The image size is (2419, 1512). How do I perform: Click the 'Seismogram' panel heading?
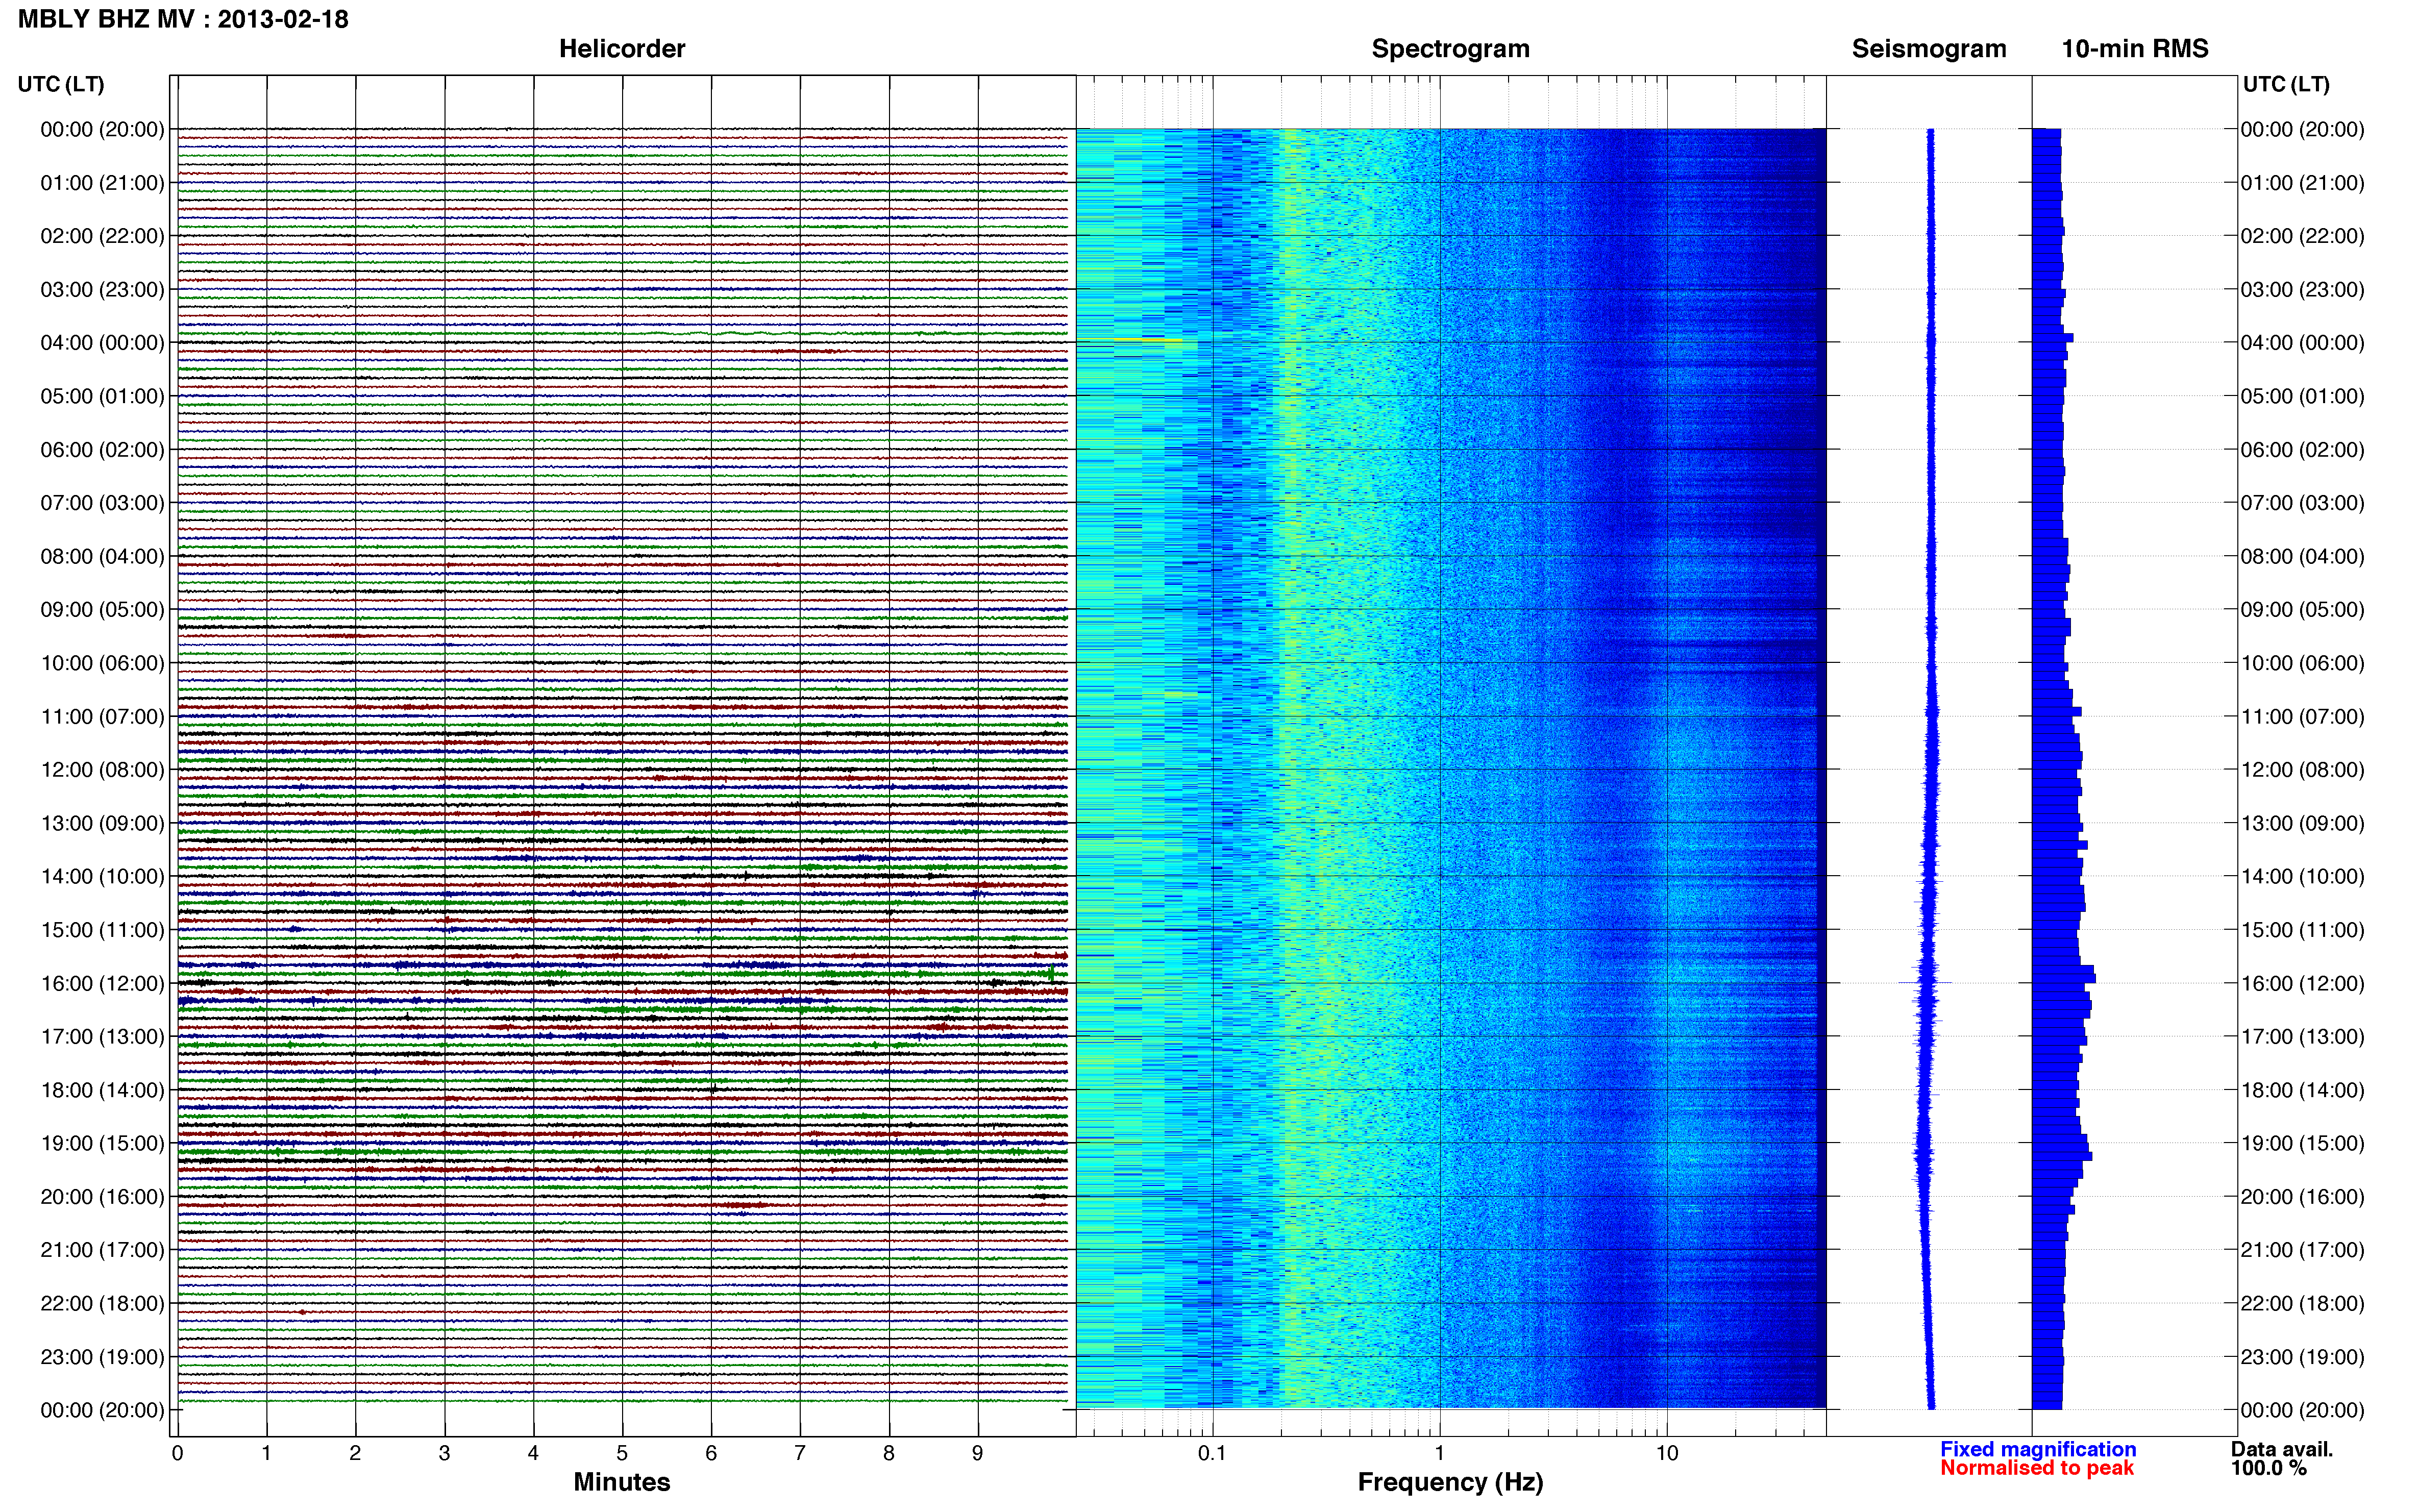pyautogui.click(x=1929, y=49)
